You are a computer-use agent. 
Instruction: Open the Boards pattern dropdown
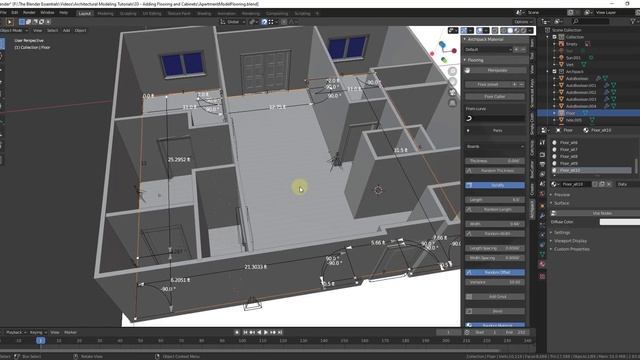(x=495, y=147)
